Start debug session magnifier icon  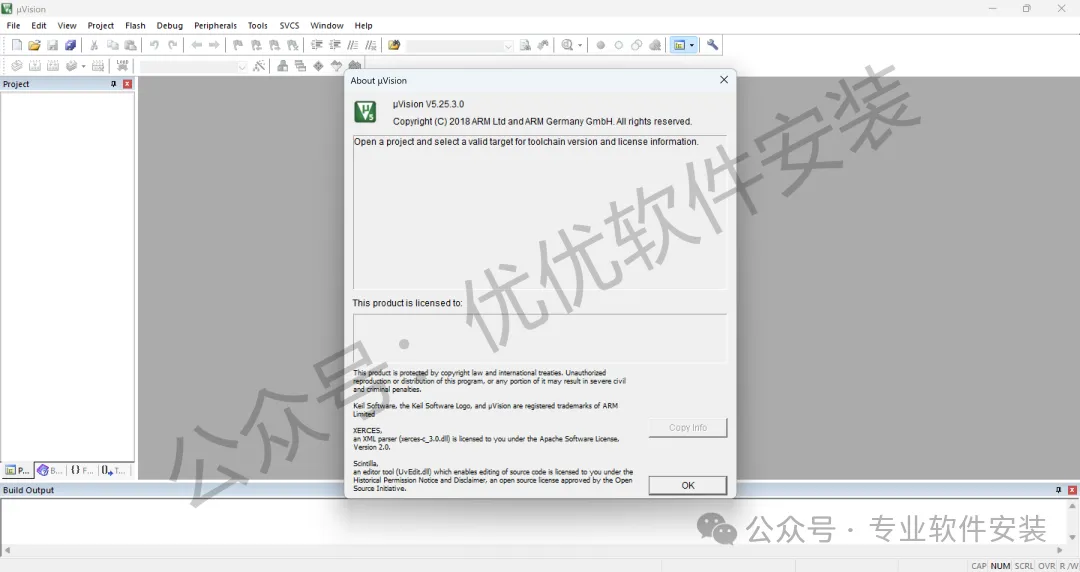[x=567, y=45]
